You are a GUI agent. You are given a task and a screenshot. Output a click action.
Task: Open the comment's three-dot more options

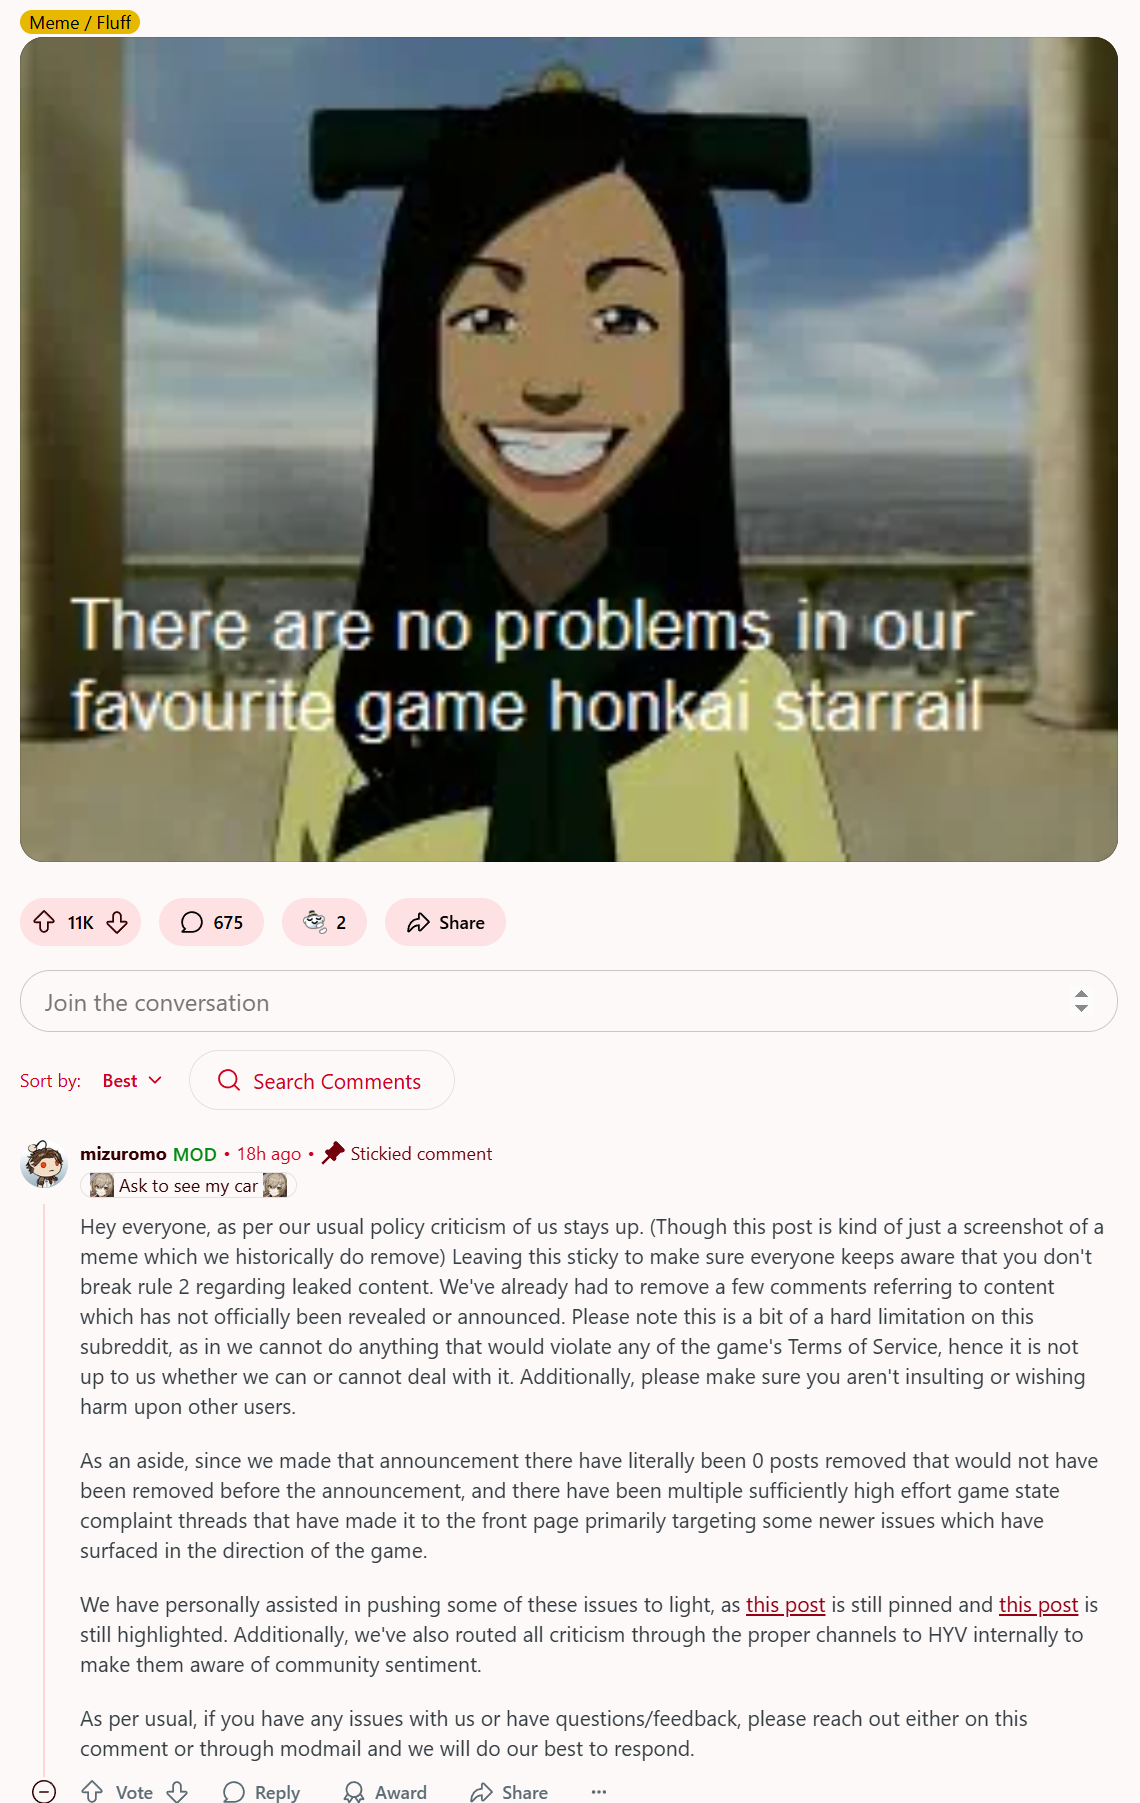pos(599,1791)
